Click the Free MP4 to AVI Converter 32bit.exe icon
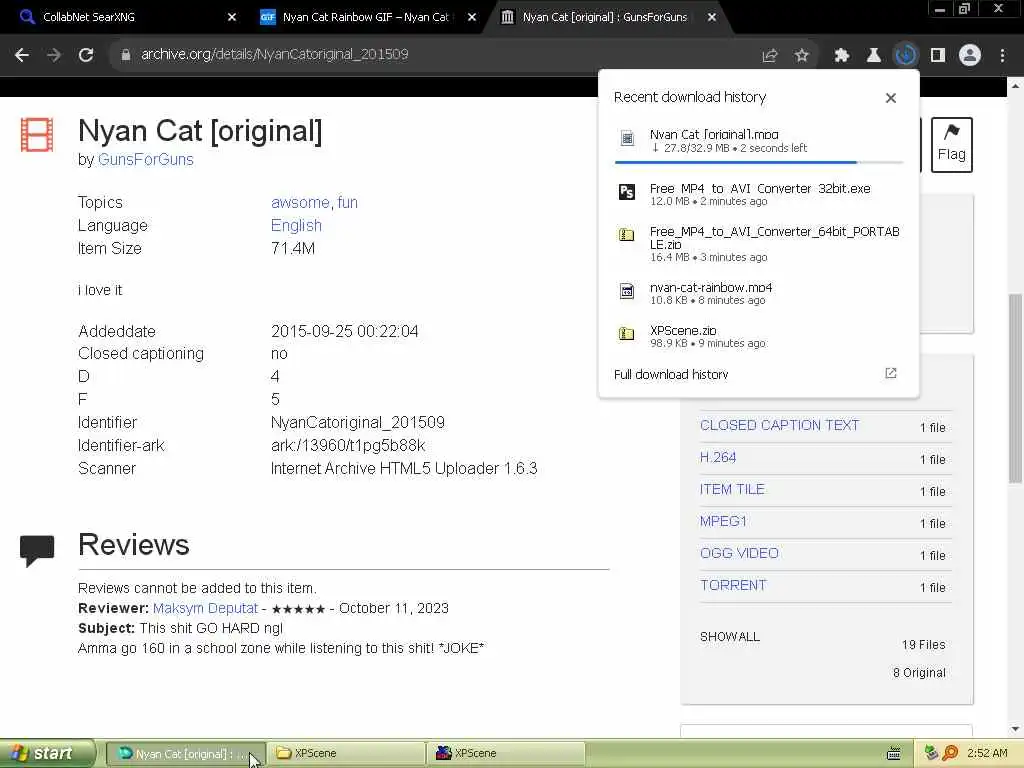The image size is (1024, 768). (627, 192)
